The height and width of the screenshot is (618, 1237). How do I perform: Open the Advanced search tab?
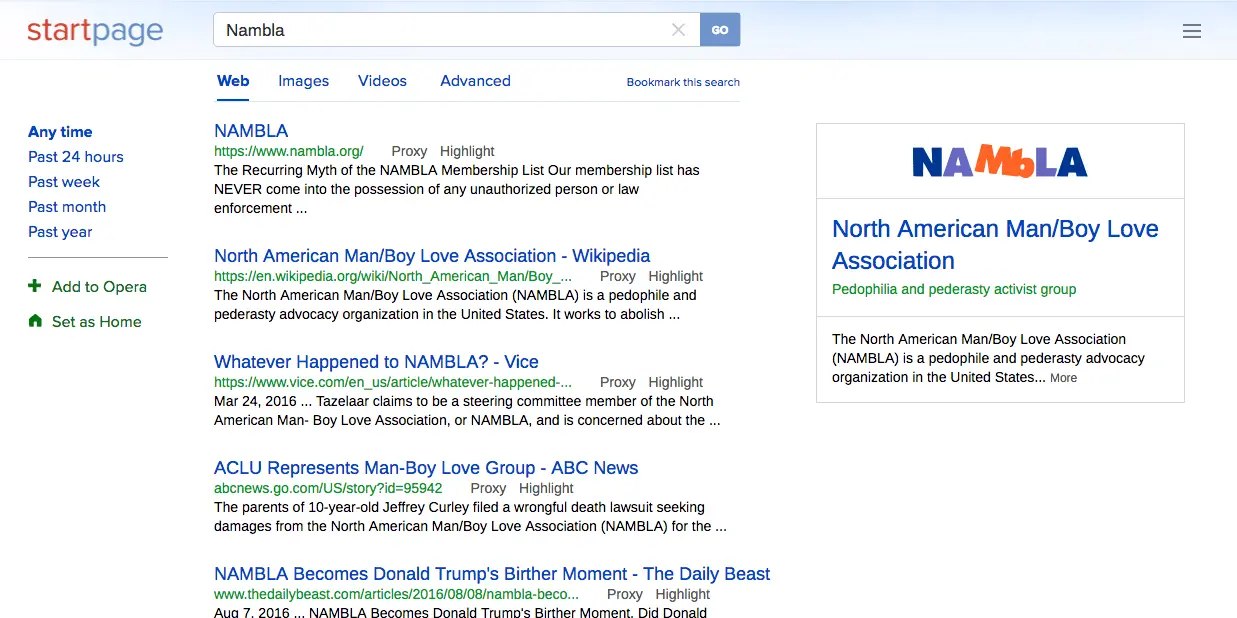[475, 81]
